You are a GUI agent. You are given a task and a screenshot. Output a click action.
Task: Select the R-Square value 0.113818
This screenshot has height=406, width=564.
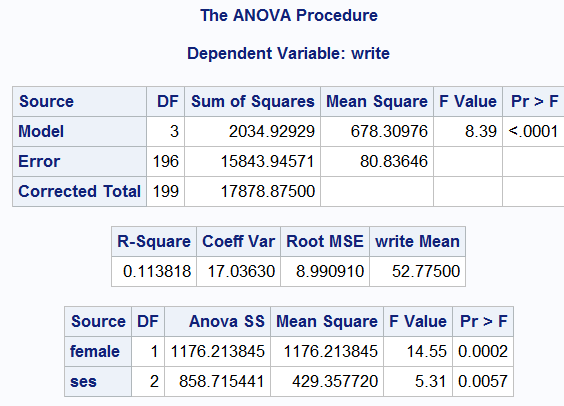(x=154, y=272)
